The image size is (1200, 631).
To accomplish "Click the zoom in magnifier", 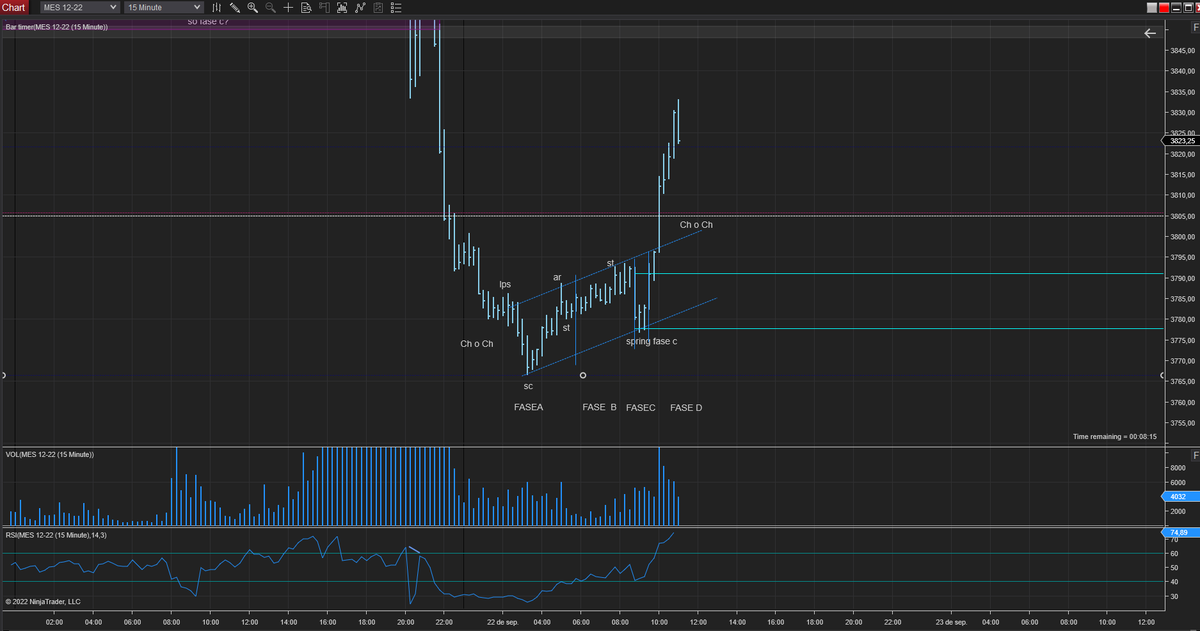I will pyautogui.click(x=253, y=7).
